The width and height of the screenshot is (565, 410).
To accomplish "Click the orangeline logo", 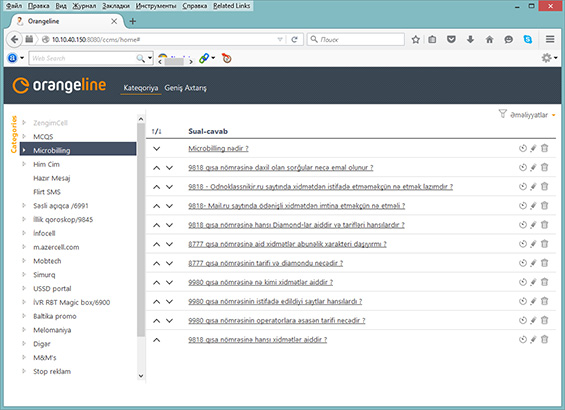I will [59, 85].
